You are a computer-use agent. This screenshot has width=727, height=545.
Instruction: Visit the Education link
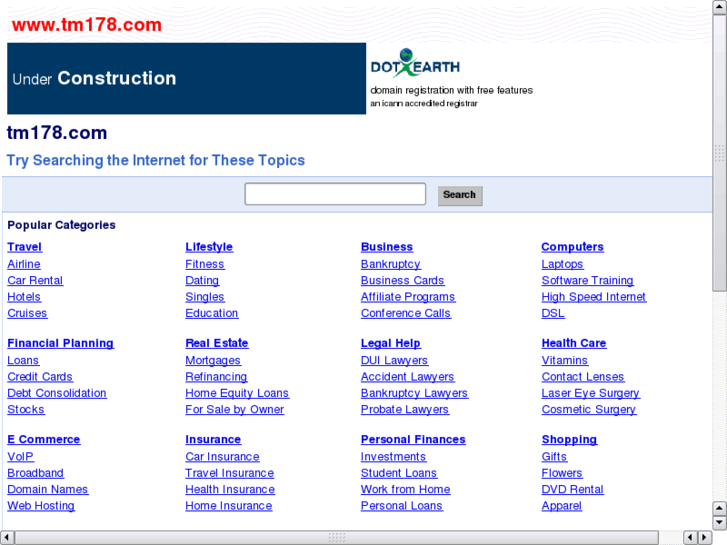tap(212, 313)
